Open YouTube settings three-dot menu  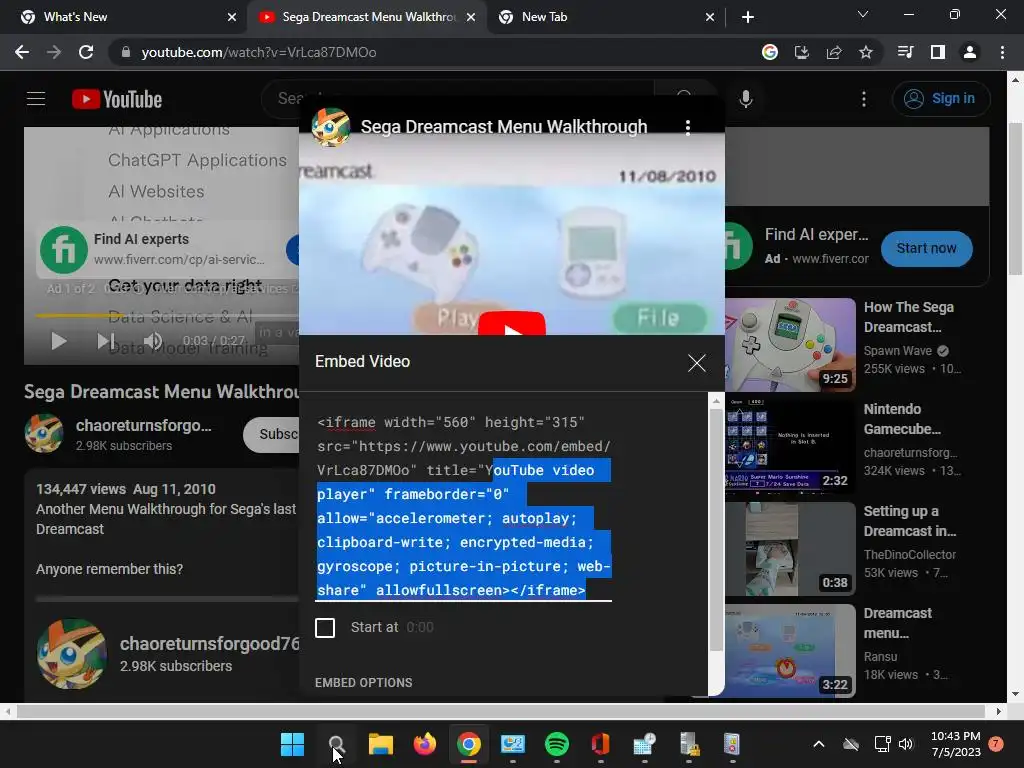[863, 99]
